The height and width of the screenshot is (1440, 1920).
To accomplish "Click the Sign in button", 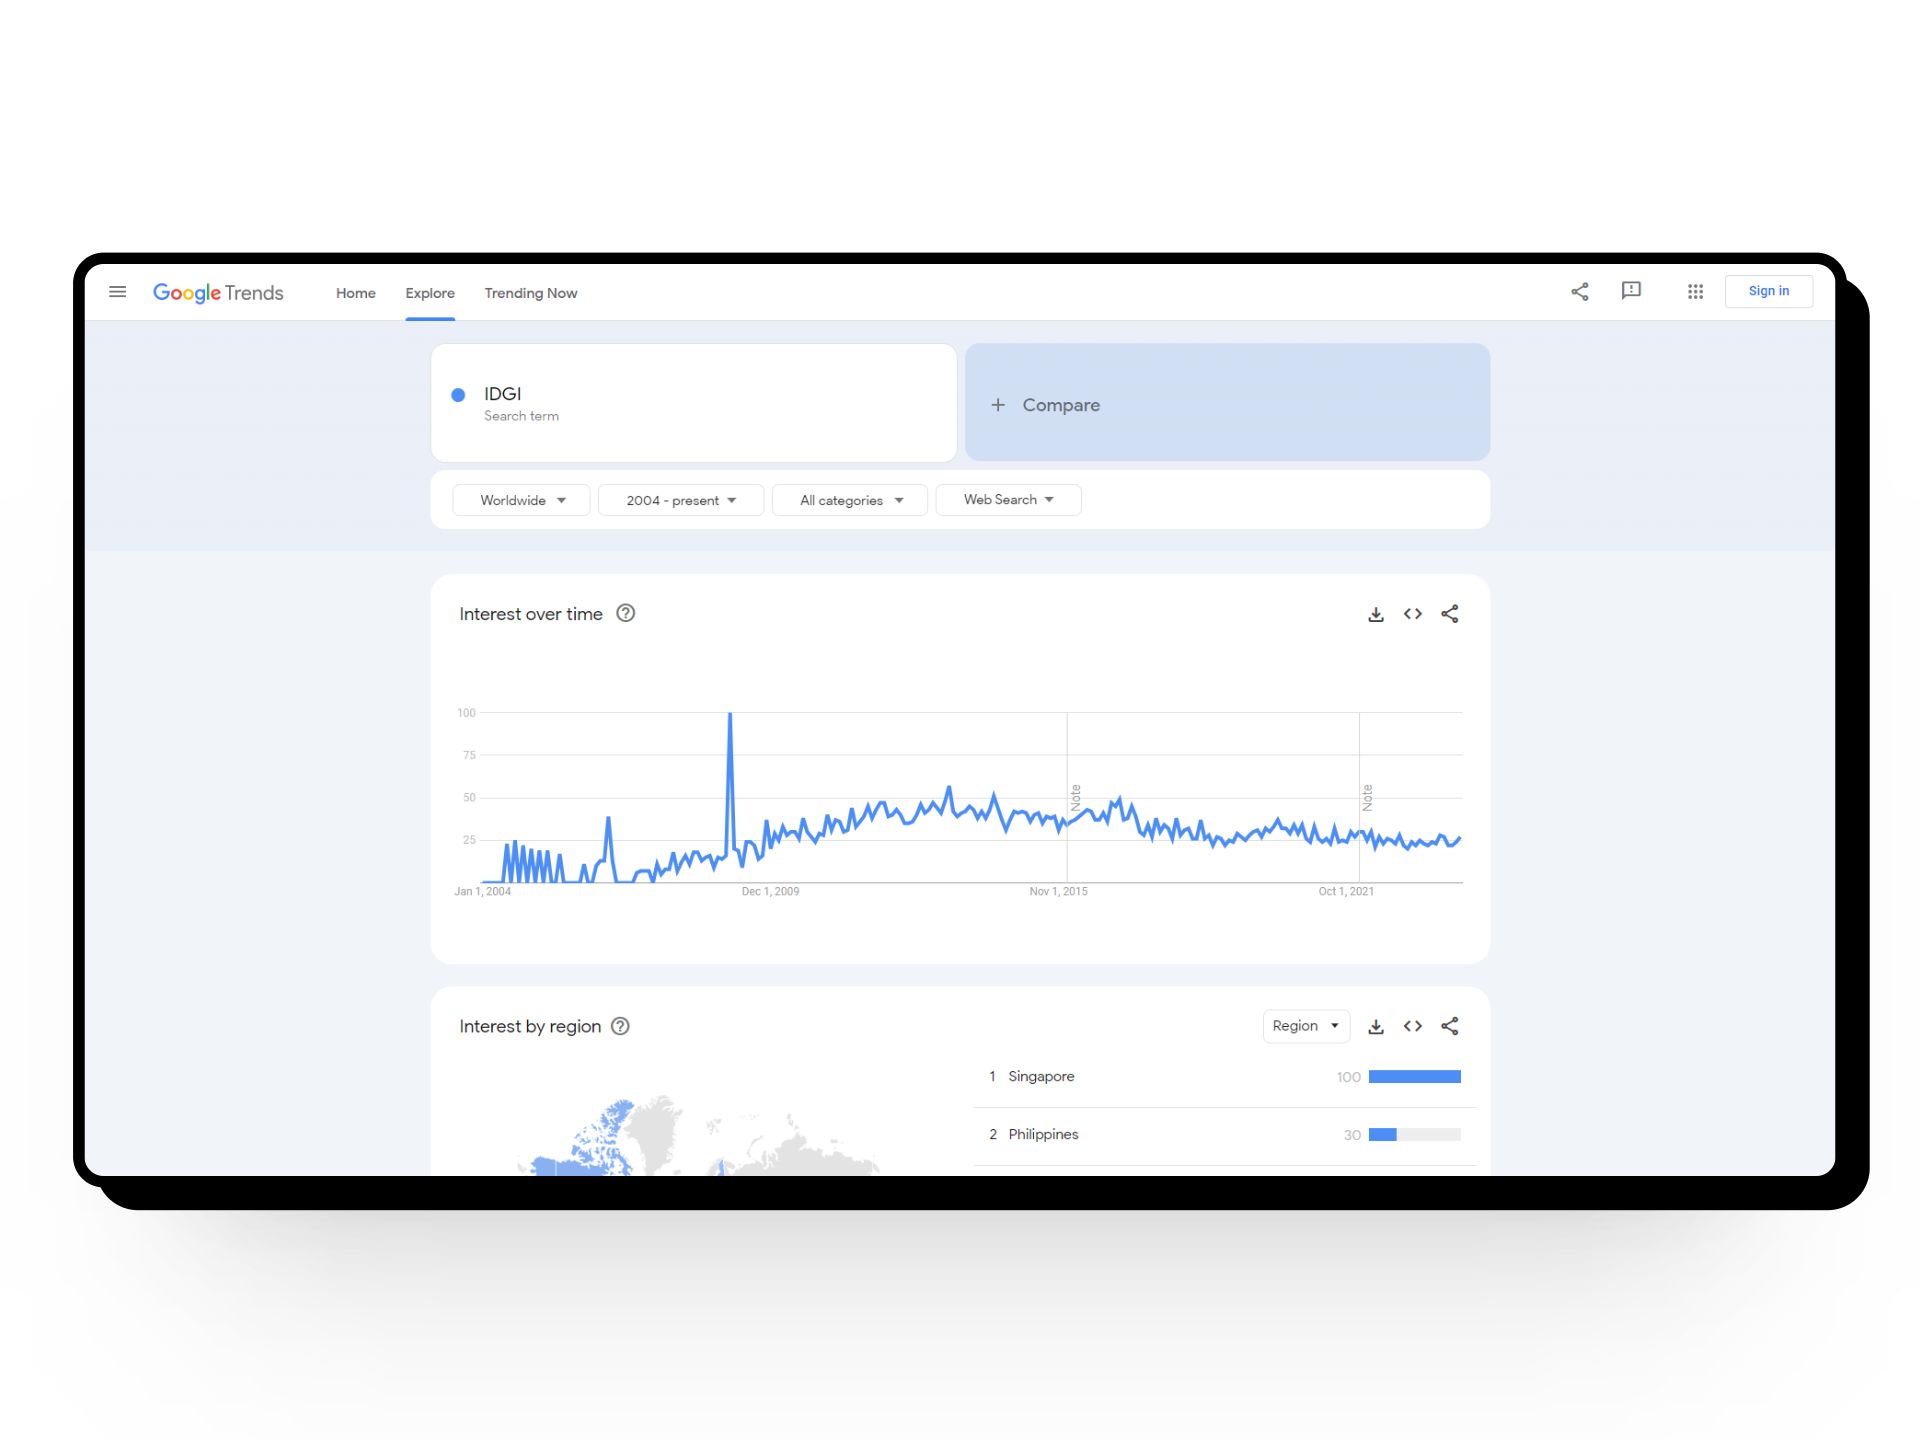I will coord(1768,291).
